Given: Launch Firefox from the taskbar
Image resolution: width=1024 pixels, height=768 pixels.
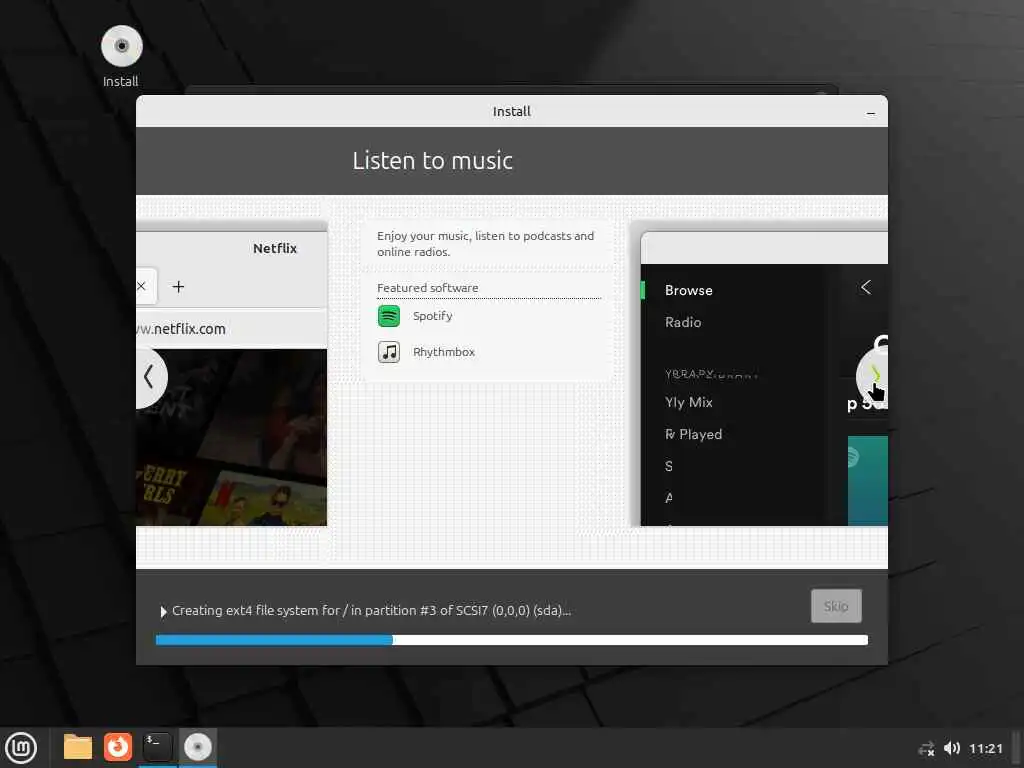Looking at the screenshot, I should (x=118, y=747).
